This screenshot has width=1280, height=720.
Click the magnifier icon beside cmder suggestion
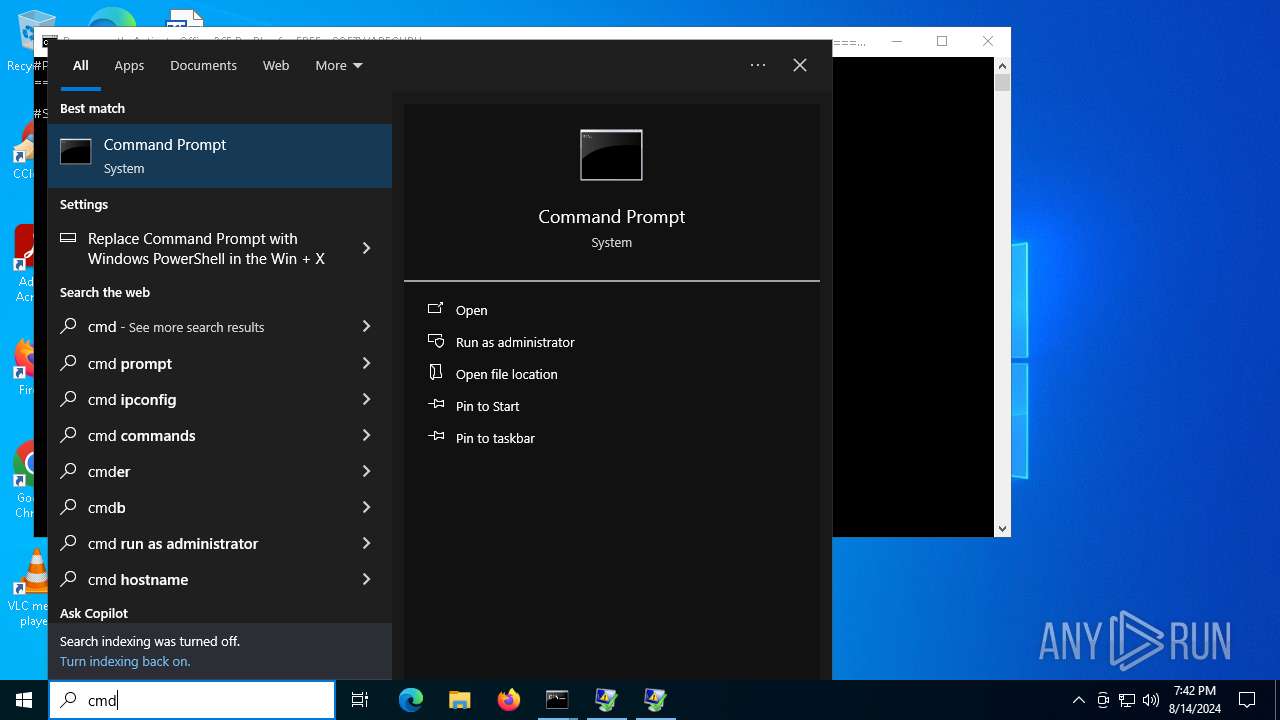[68, 471]
